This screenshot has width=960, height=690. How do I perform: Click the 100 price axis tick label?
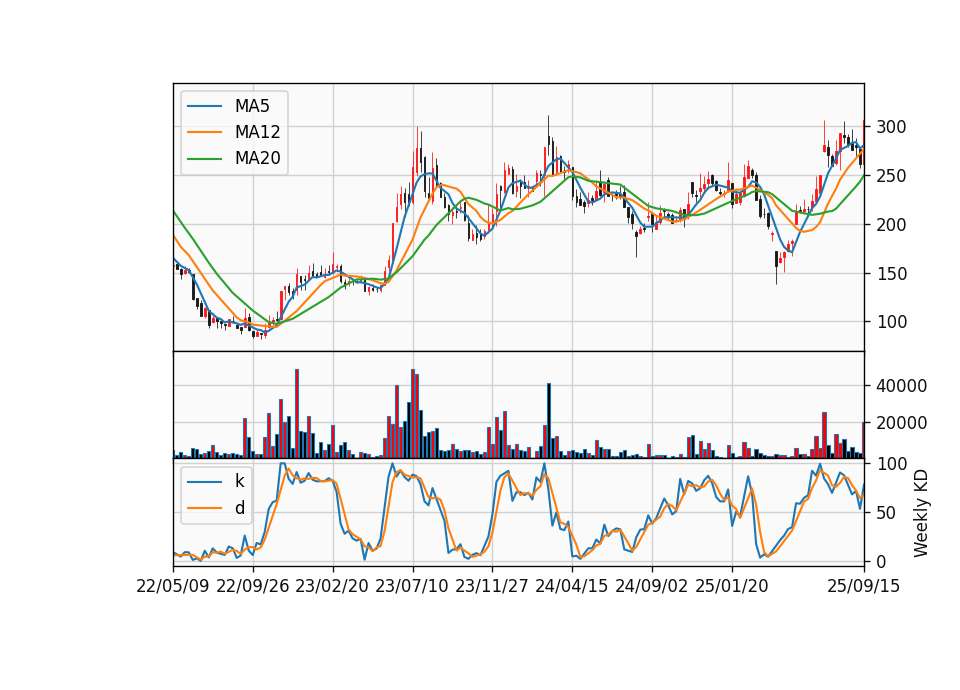point(891,322)
